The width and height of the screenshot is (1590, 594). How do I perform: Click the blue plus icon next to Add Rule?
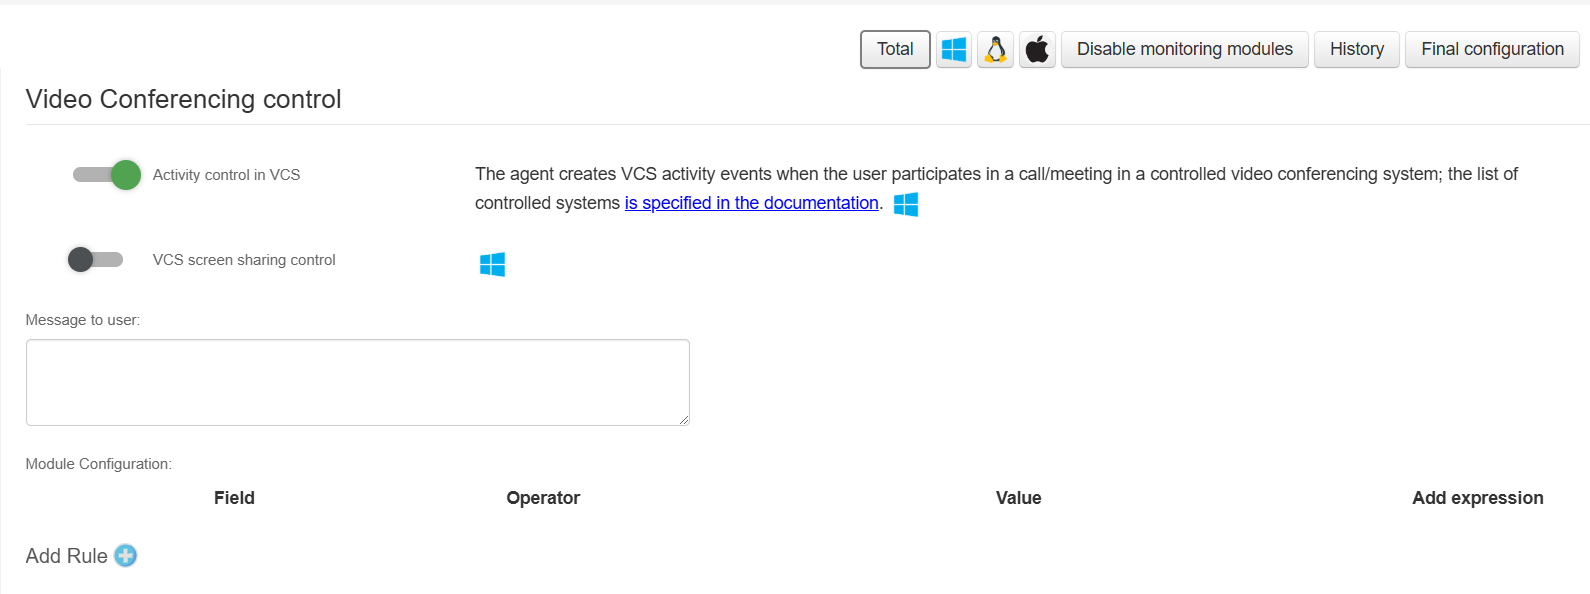[126, 556]
